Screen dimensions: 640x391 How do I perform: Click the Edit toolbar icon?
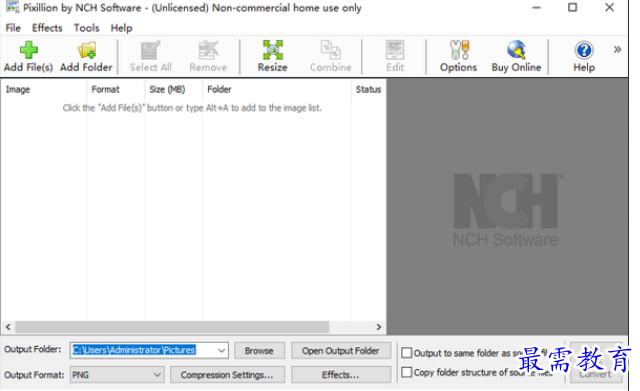395,50
